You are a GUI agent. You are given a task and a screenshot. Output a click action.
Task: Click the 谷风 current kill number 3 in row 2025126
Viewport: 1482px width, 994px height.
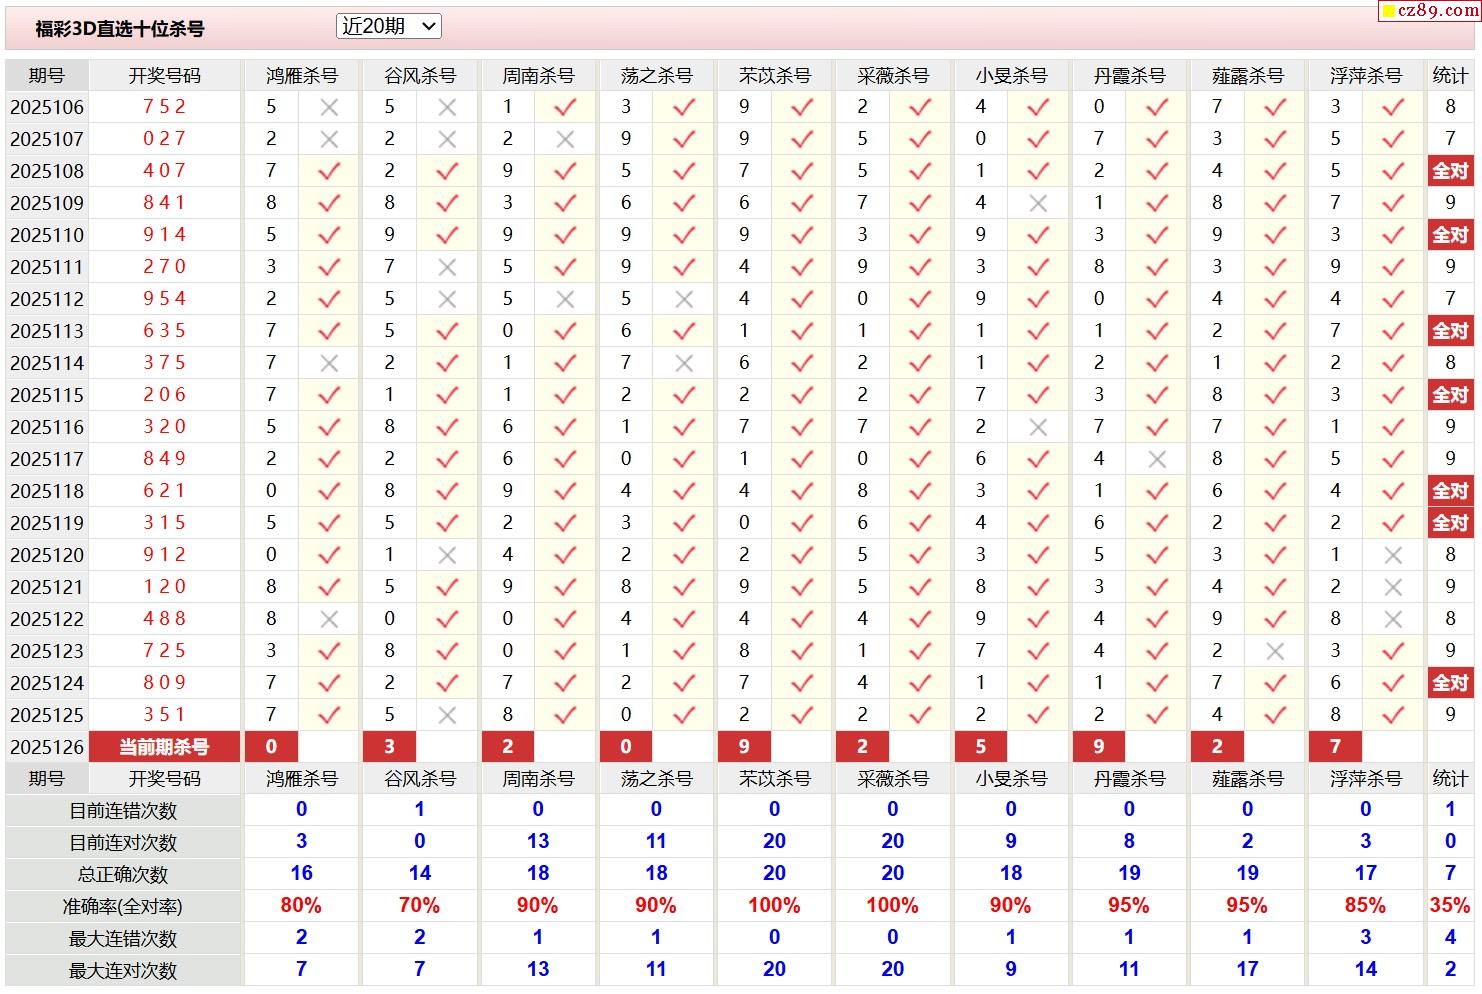point(389,747)
